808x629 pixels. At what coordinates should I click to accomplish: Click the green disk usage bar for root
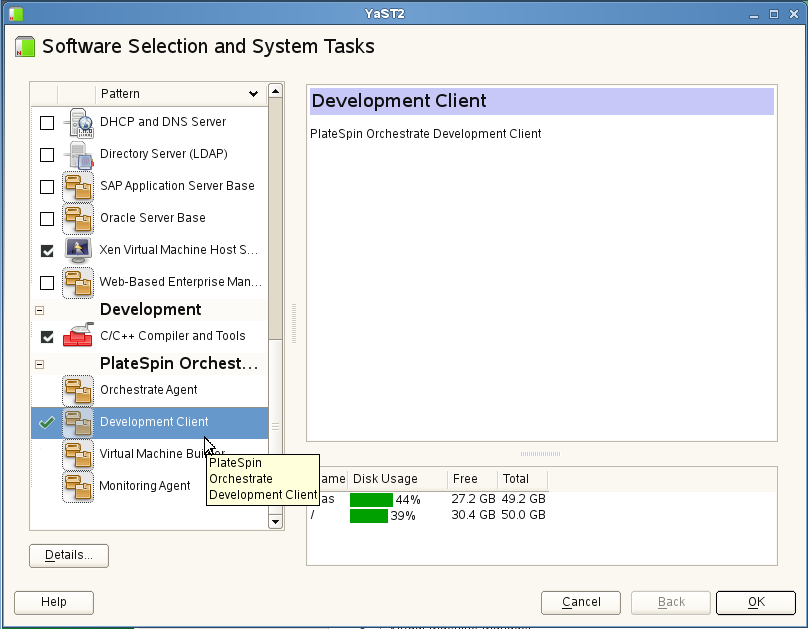[368, 516]
